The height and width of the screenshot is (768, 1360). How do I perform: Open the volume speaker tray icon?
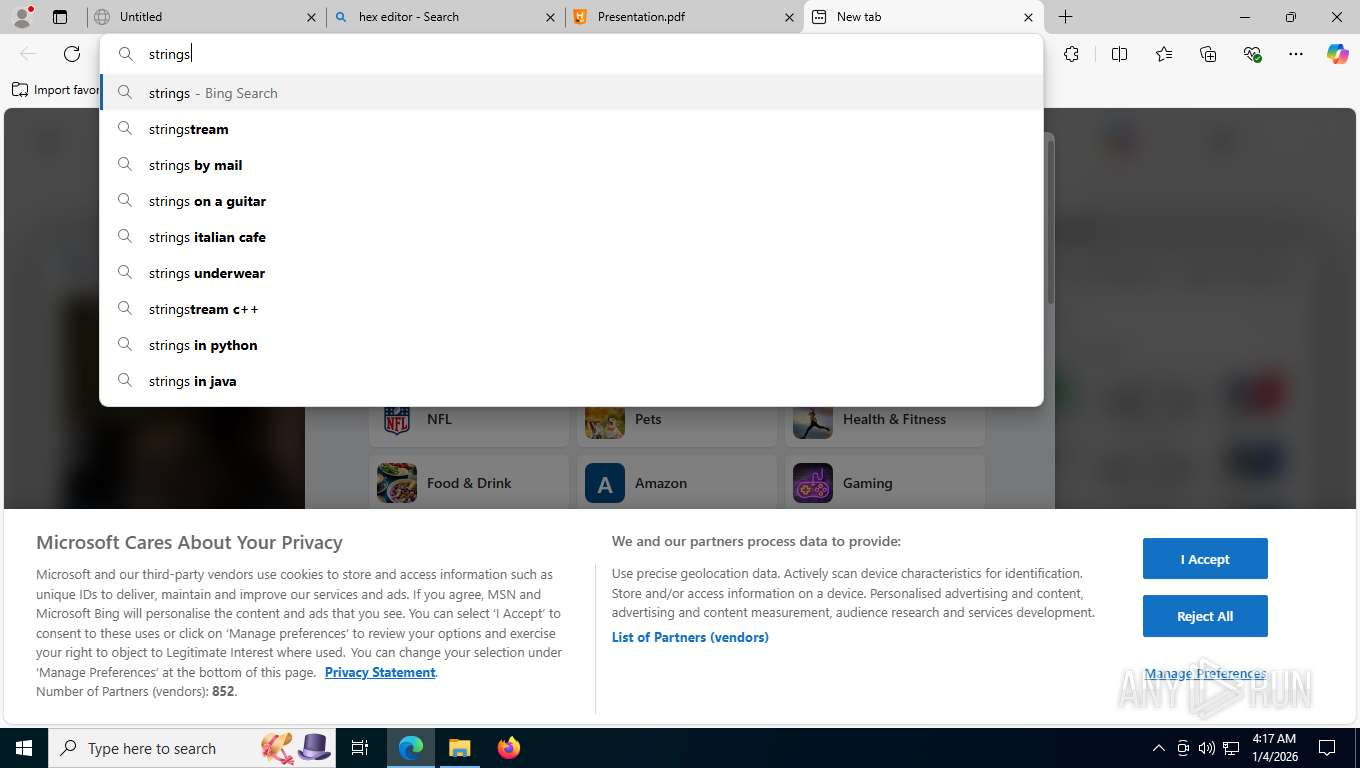pos(1206,748)
